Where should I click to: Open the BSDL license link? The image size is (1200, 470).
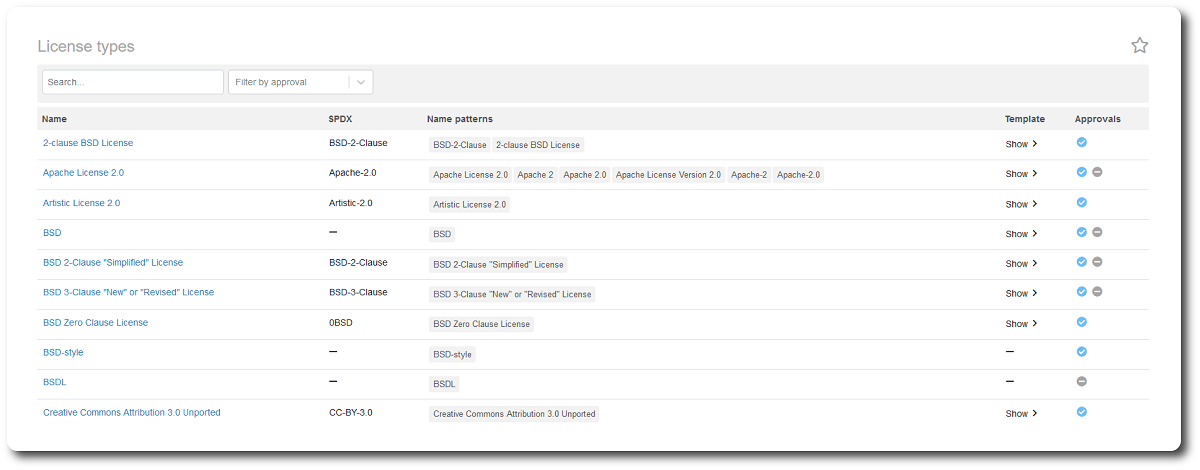(x=55, y=383)
